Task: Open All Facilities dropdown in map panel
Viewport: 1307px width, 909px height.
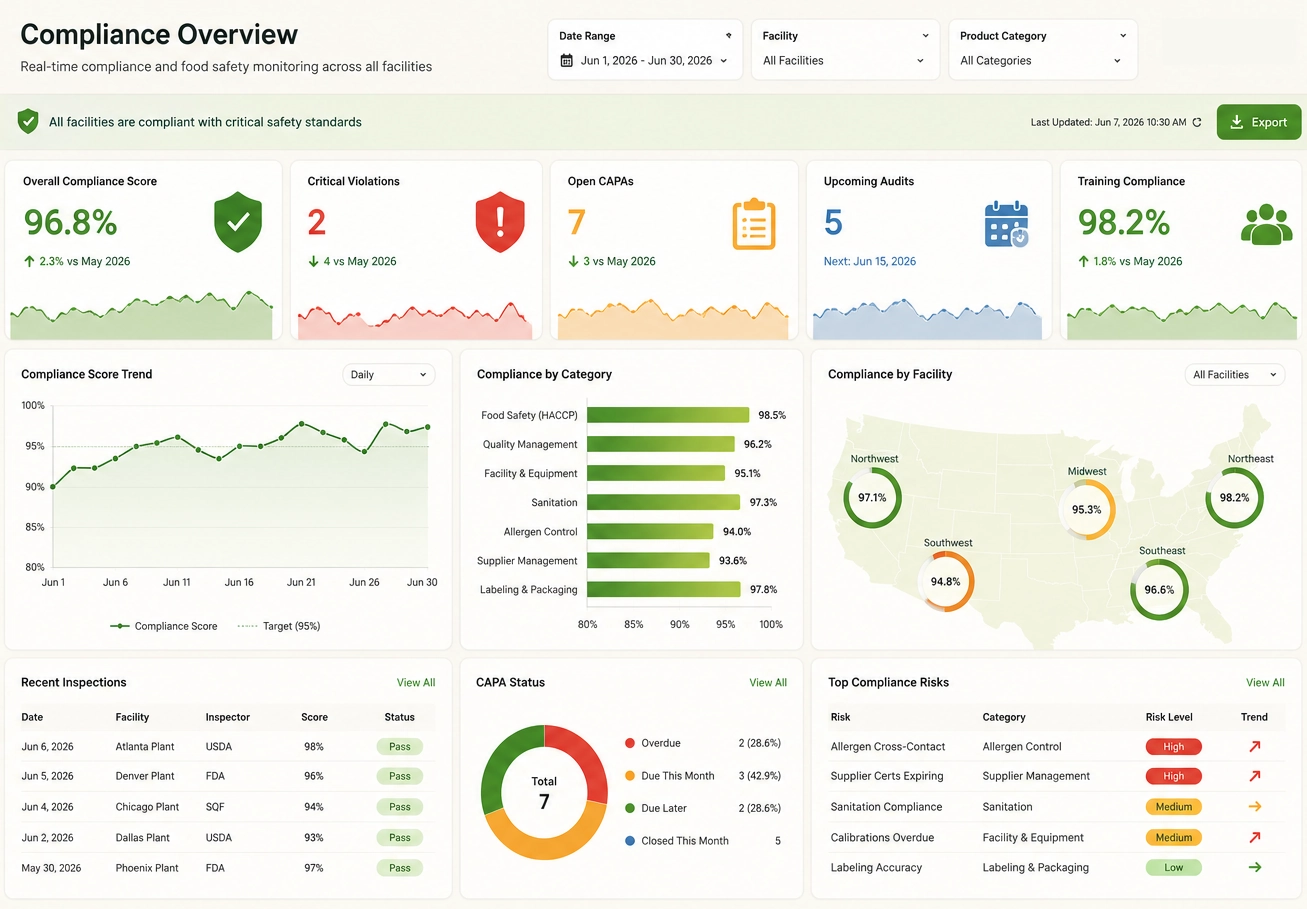Action: click(1235, 375)
